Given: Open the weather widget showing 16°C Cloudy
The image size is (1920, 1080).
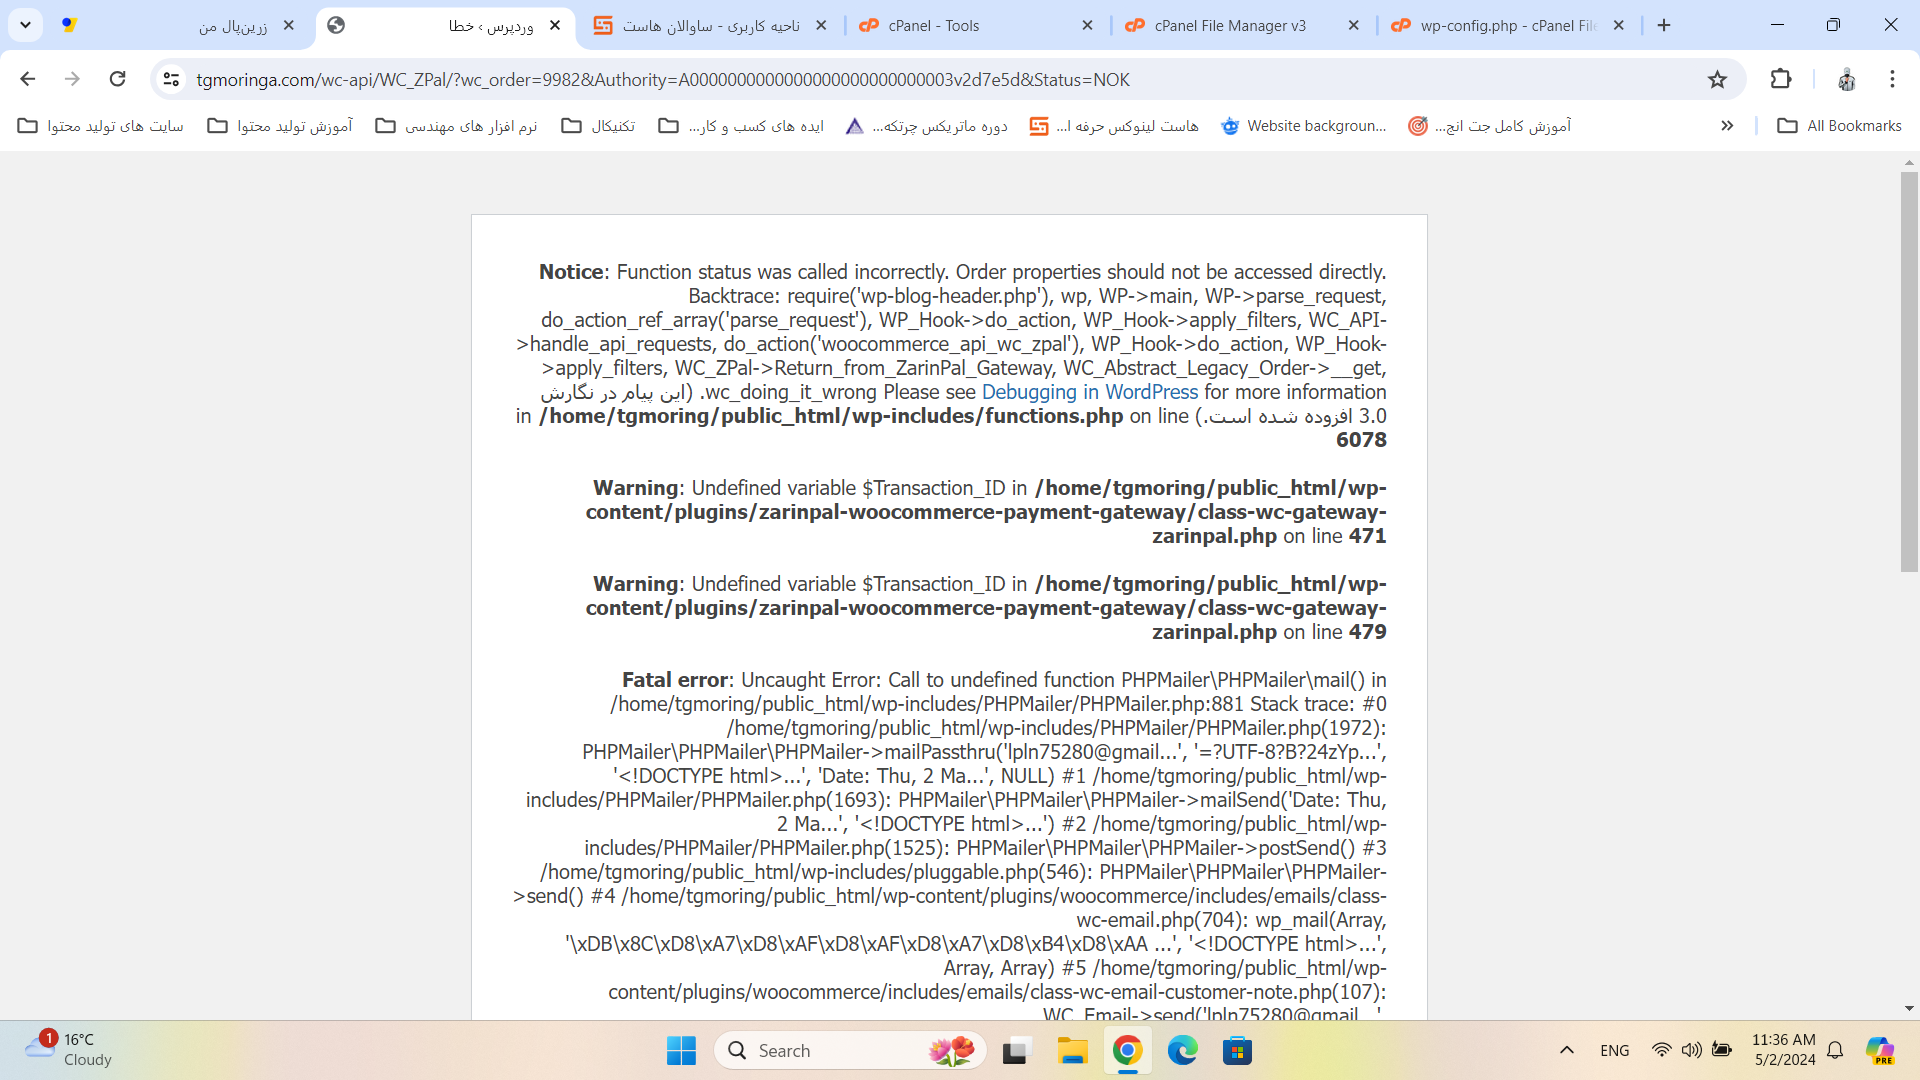Looking at the screenshot, I should [x=68, y=1050].
